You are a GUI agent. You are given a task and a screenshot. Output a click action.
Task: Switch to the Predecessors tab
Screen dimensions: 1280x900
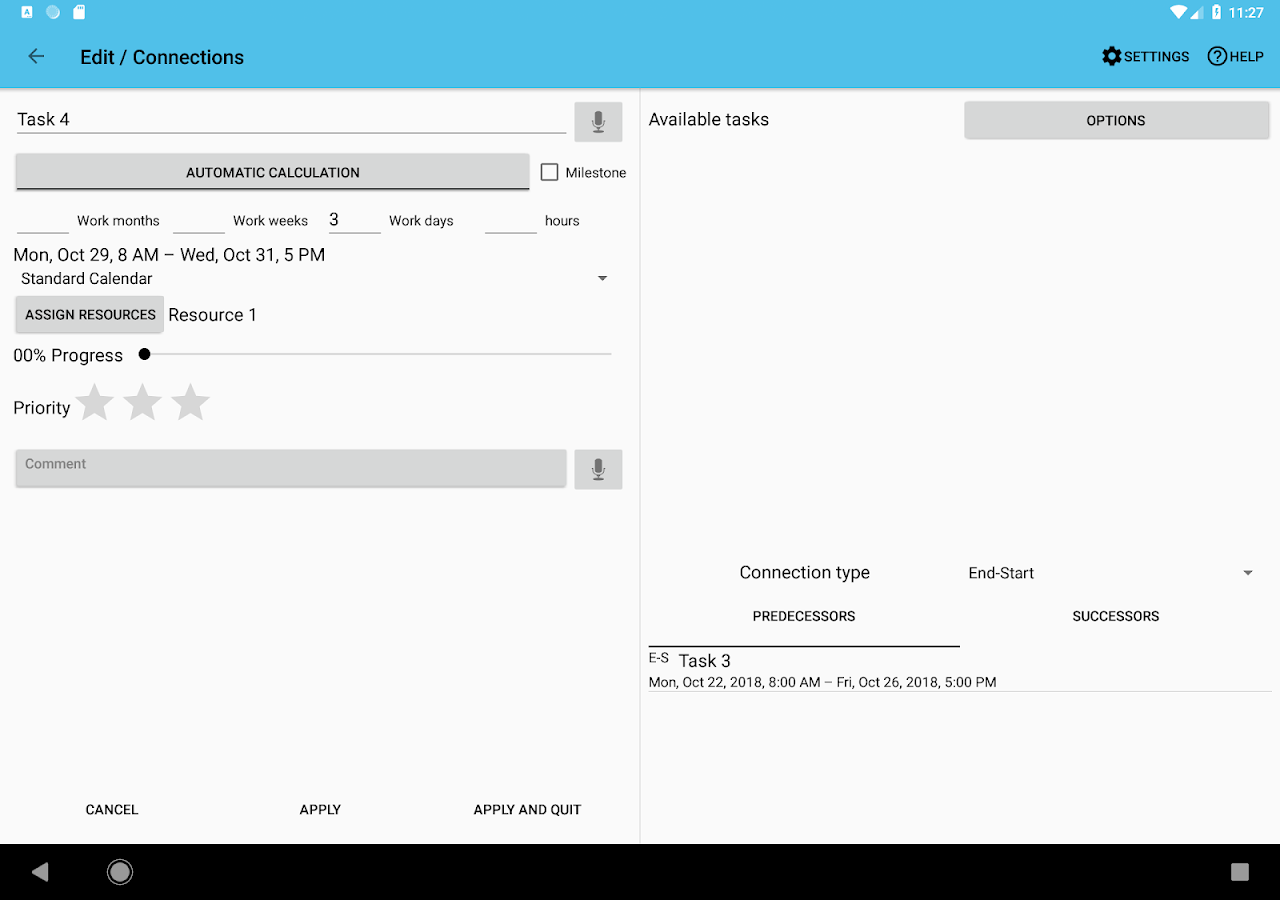click(x=804, y=616)
